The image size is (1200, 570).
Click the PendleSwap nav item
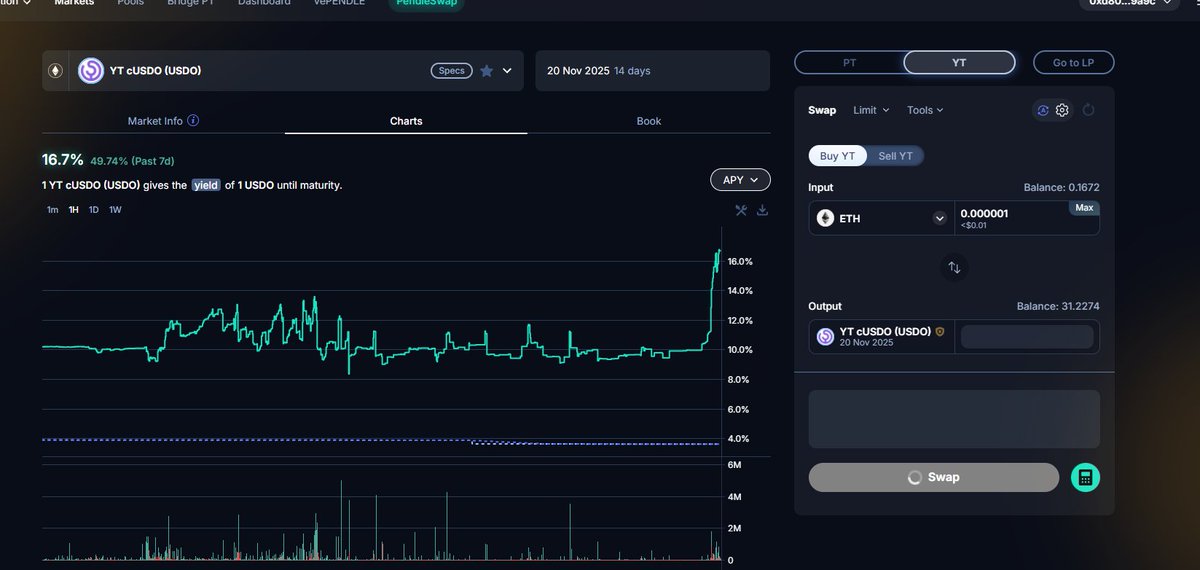coord(426,3)
